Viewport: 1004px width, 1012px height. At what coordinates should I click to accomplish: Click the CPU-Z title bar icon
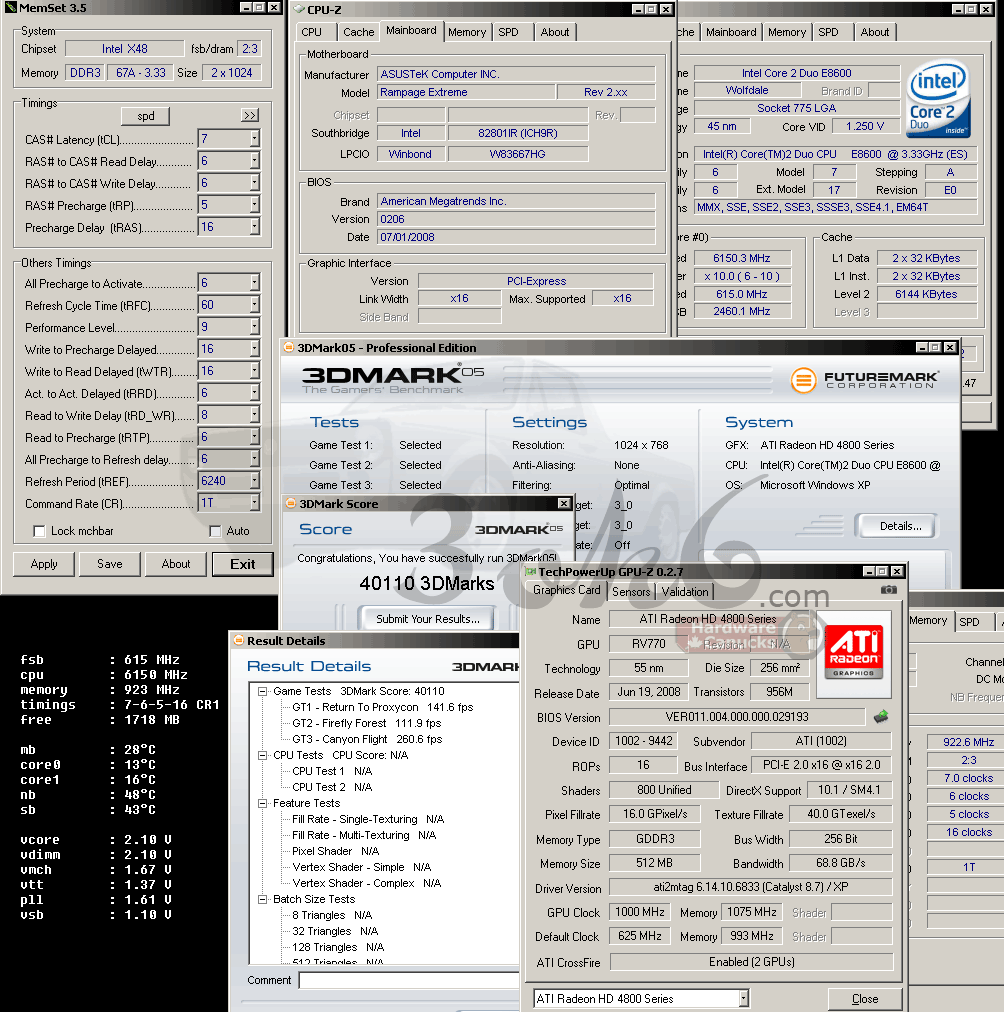click(x=299, y=9)
